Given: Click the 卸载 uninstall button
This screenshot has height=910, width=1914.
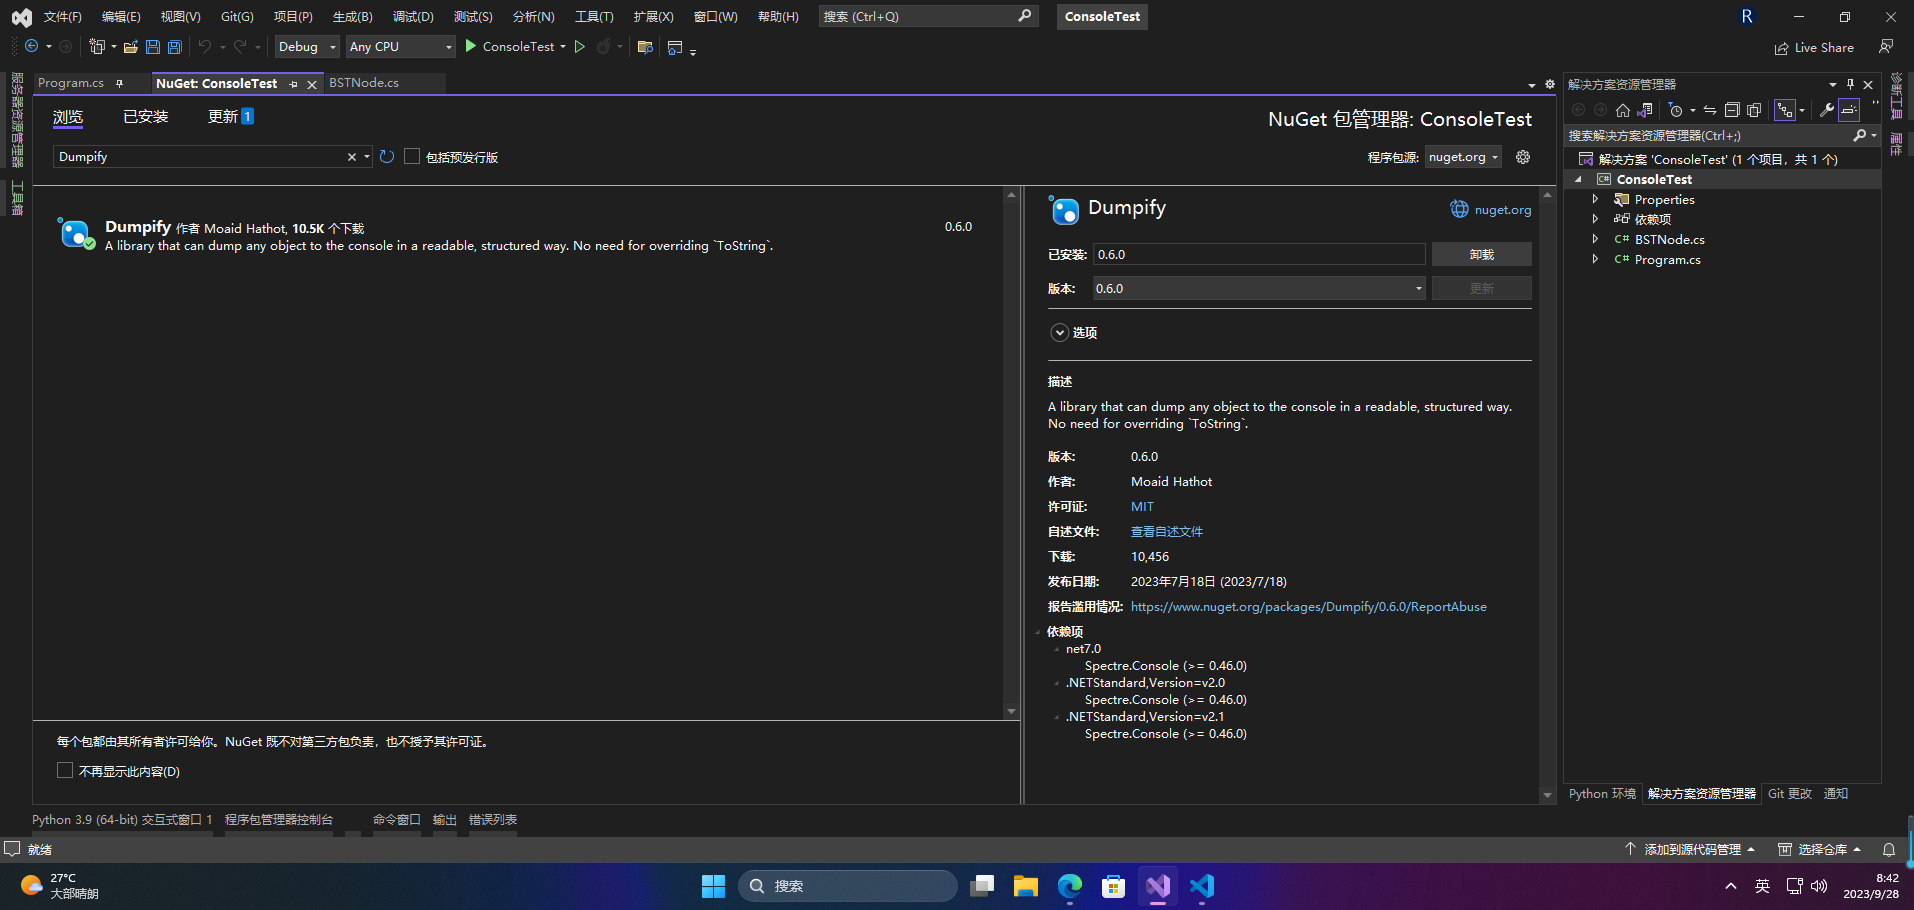Looking at the screenshot, I should pos(1482,254).
